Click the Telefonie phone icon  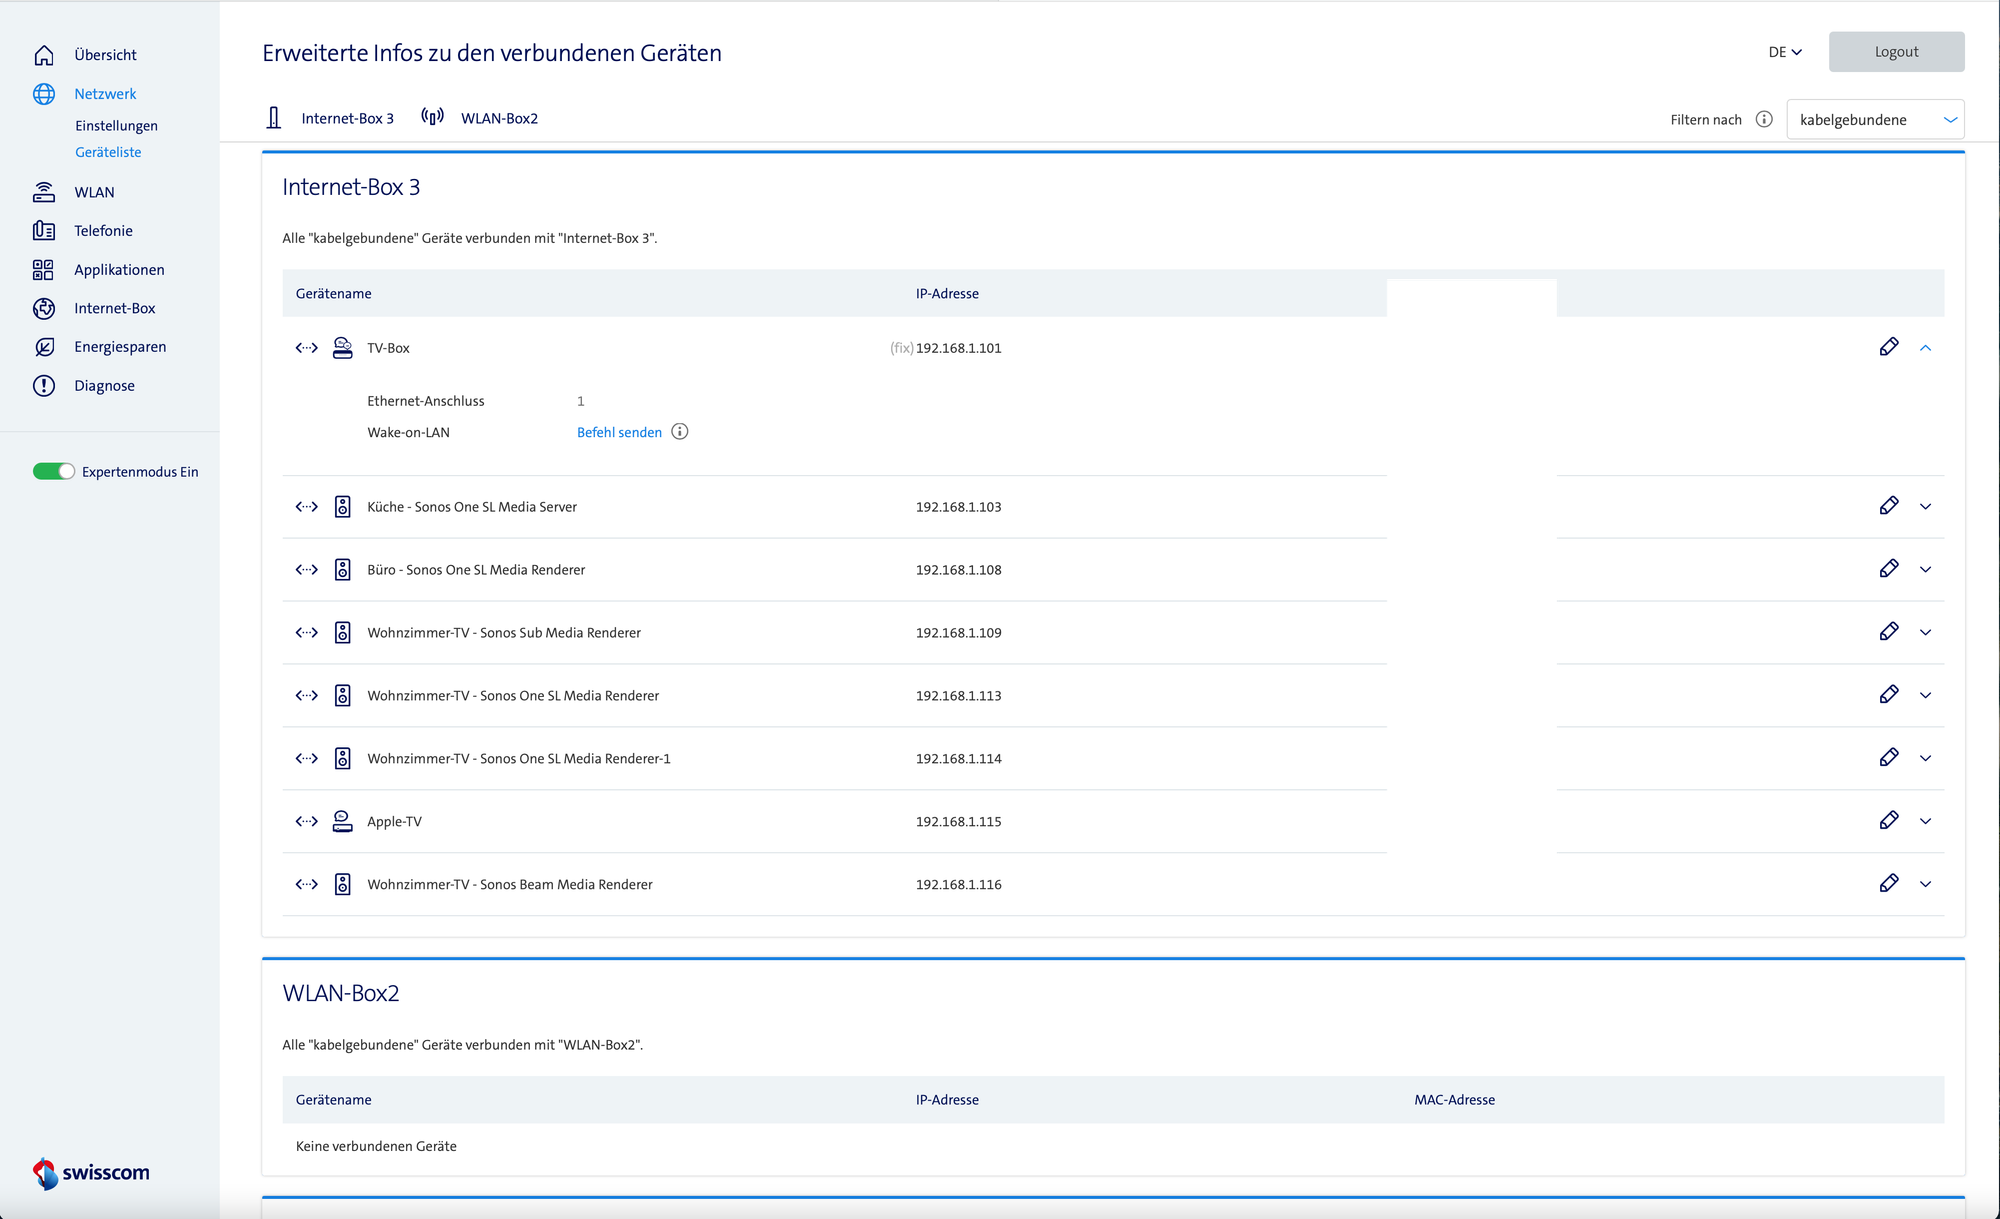[44, 231]
